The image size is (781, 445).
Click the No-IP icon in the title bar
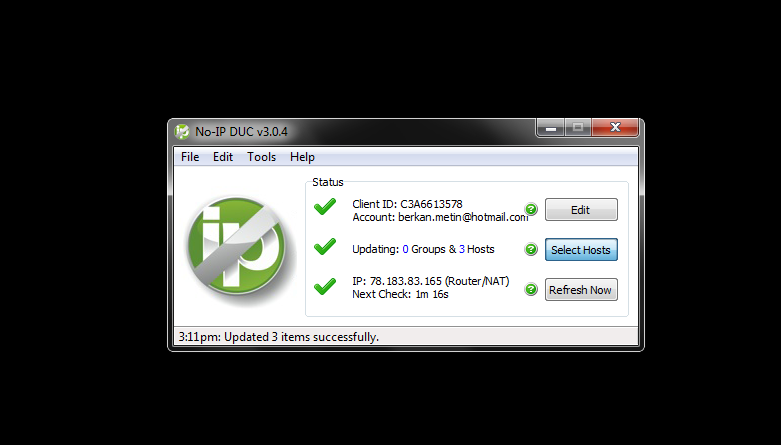pyautogui.click(x=182, y=132)
